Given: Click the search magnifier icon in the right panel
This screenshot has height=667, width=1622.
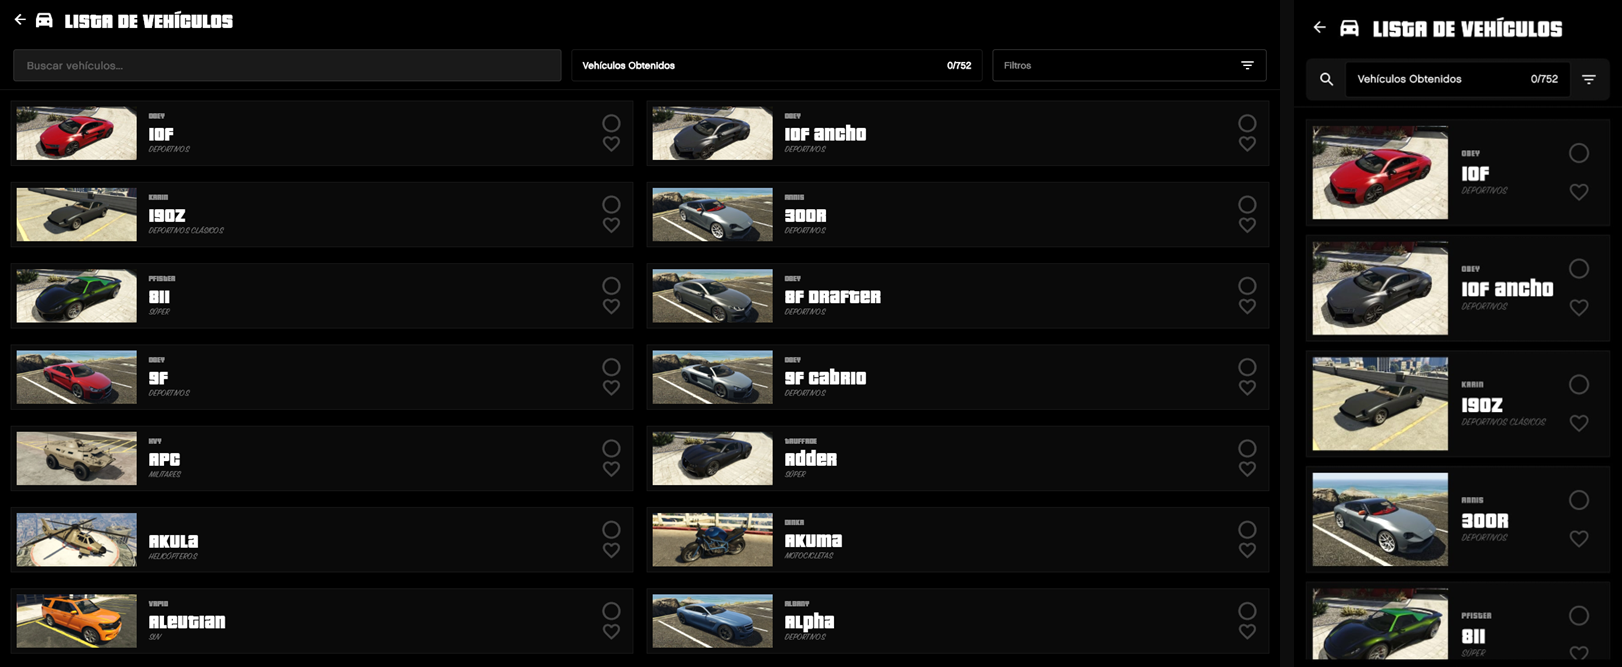Looking at the screenshot, I should pos(1326,79).
